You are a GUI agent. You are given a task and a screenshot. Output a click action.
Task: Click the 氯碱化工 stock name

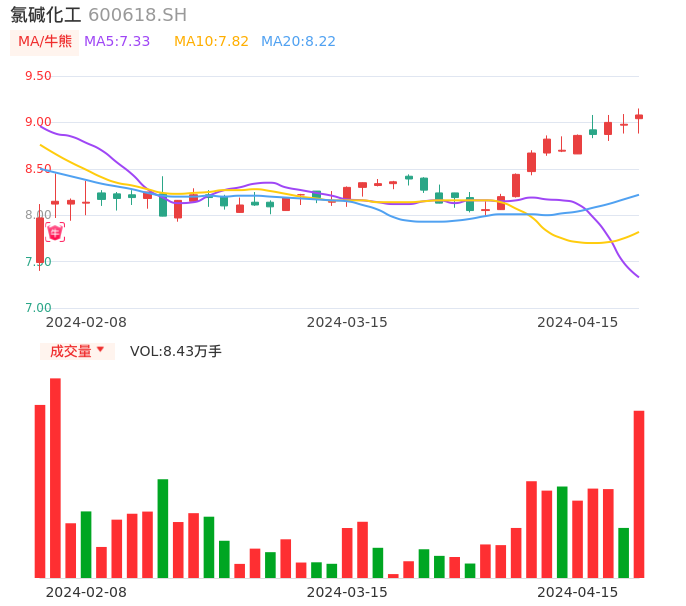coord(46,15)
